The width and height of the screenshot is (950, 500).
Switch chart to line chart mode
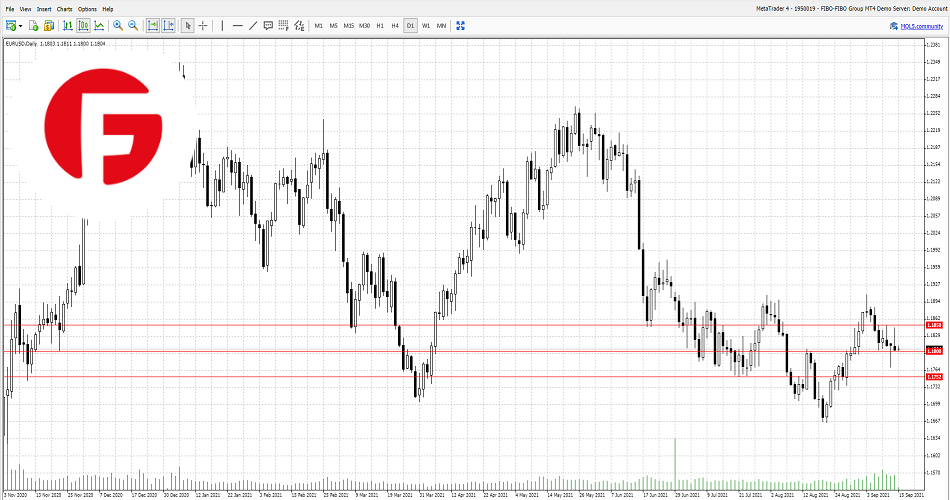pyautogui.click(x=99, y=25)
